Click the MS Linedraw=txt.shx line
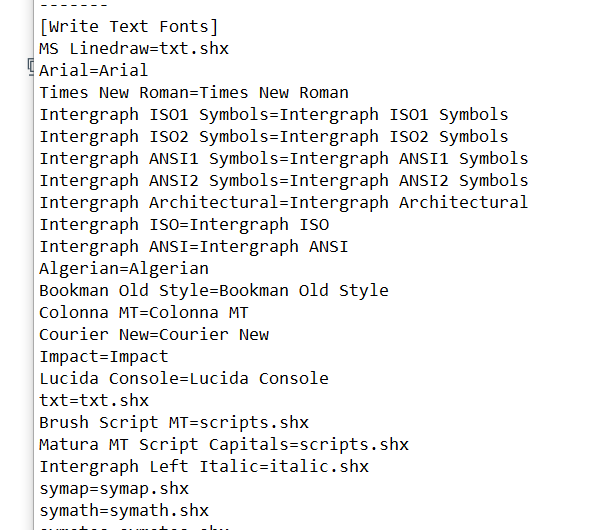This screenshot has height=530, width=596. (134, 49)
